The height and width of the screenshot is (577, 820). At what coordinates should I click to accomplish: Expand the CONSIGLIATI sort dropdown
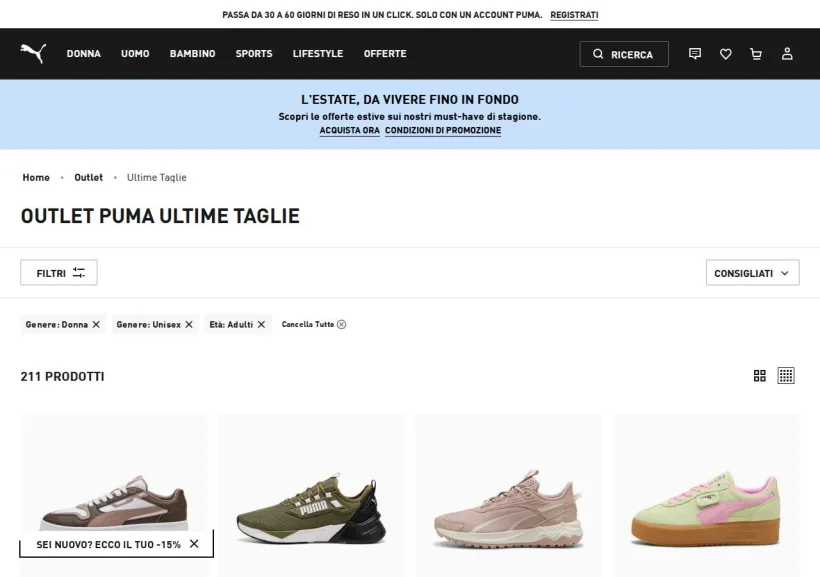(753, 273)
